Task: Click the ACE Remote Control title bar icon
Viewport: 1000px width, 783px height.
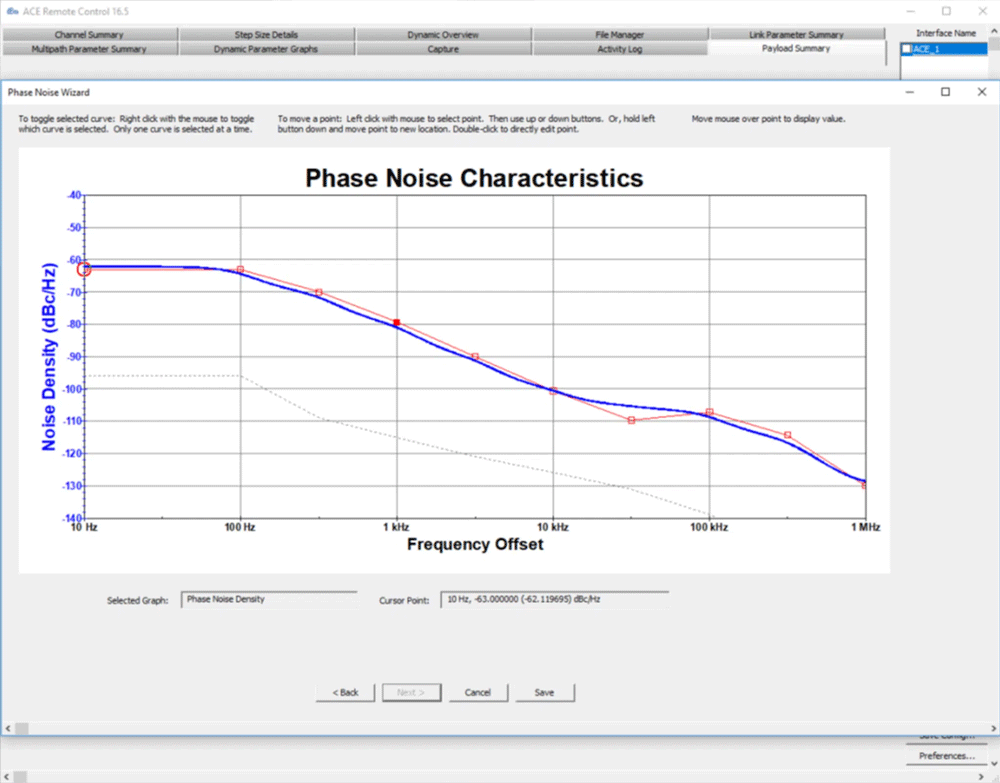Action: (x=11, y=11)
